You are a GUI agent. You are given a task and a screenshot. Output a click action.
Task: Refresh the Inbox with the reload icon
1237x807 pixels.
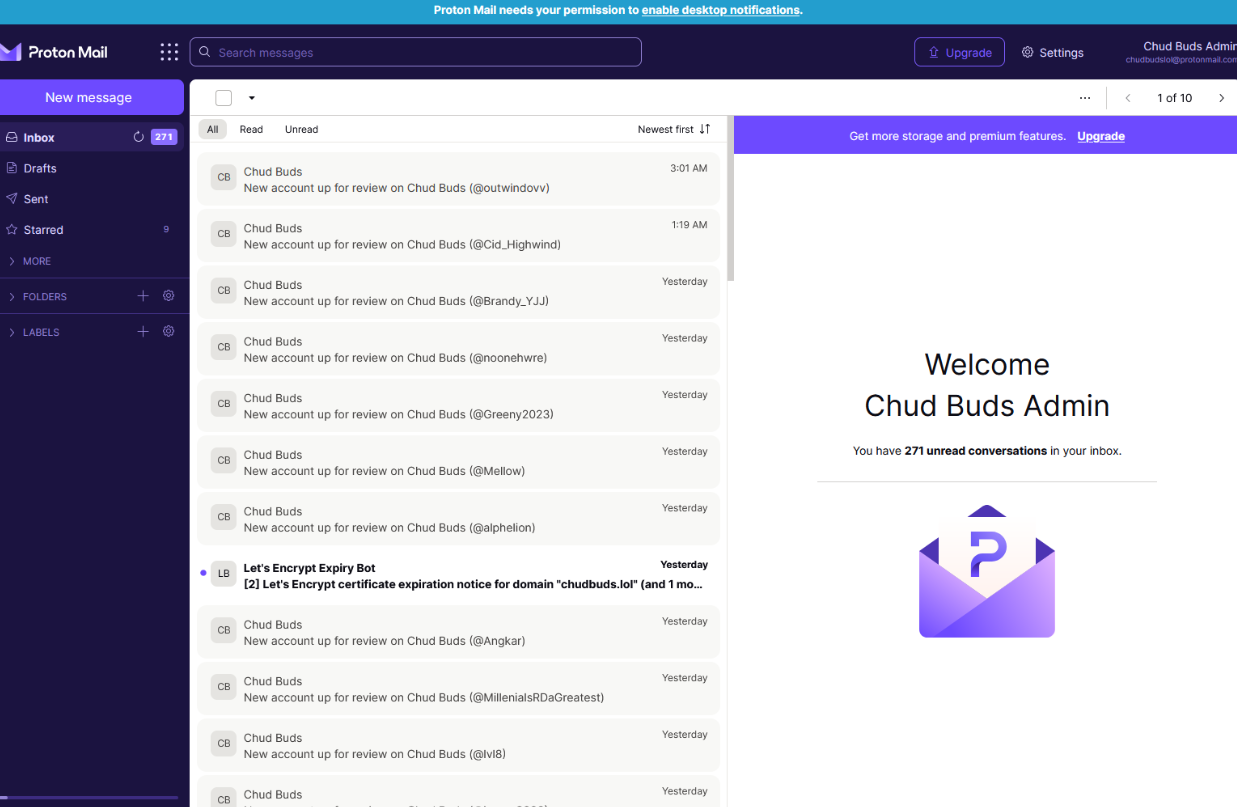pos(139,137)
